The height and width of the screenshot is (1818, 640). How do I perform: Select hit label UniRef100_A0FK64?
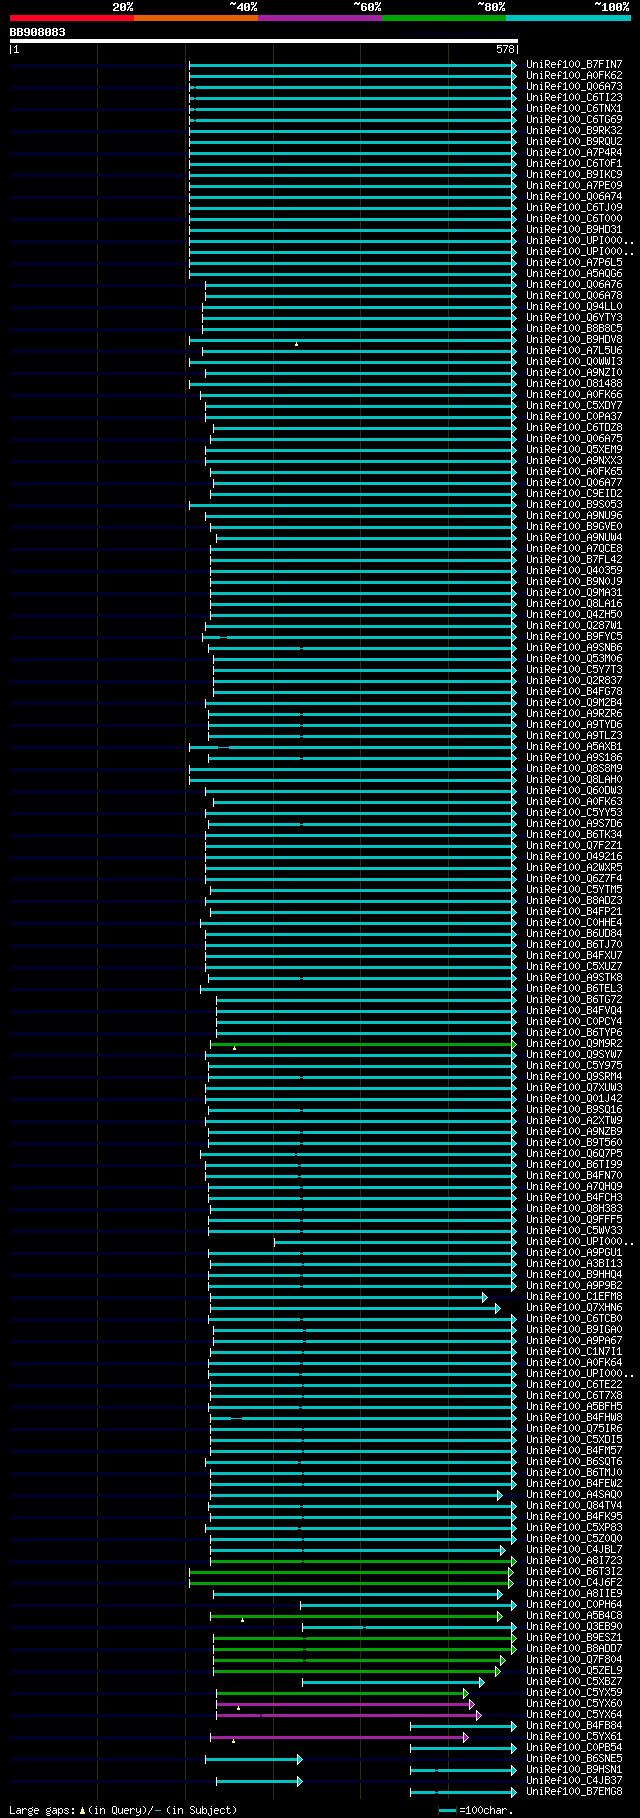574,1363
